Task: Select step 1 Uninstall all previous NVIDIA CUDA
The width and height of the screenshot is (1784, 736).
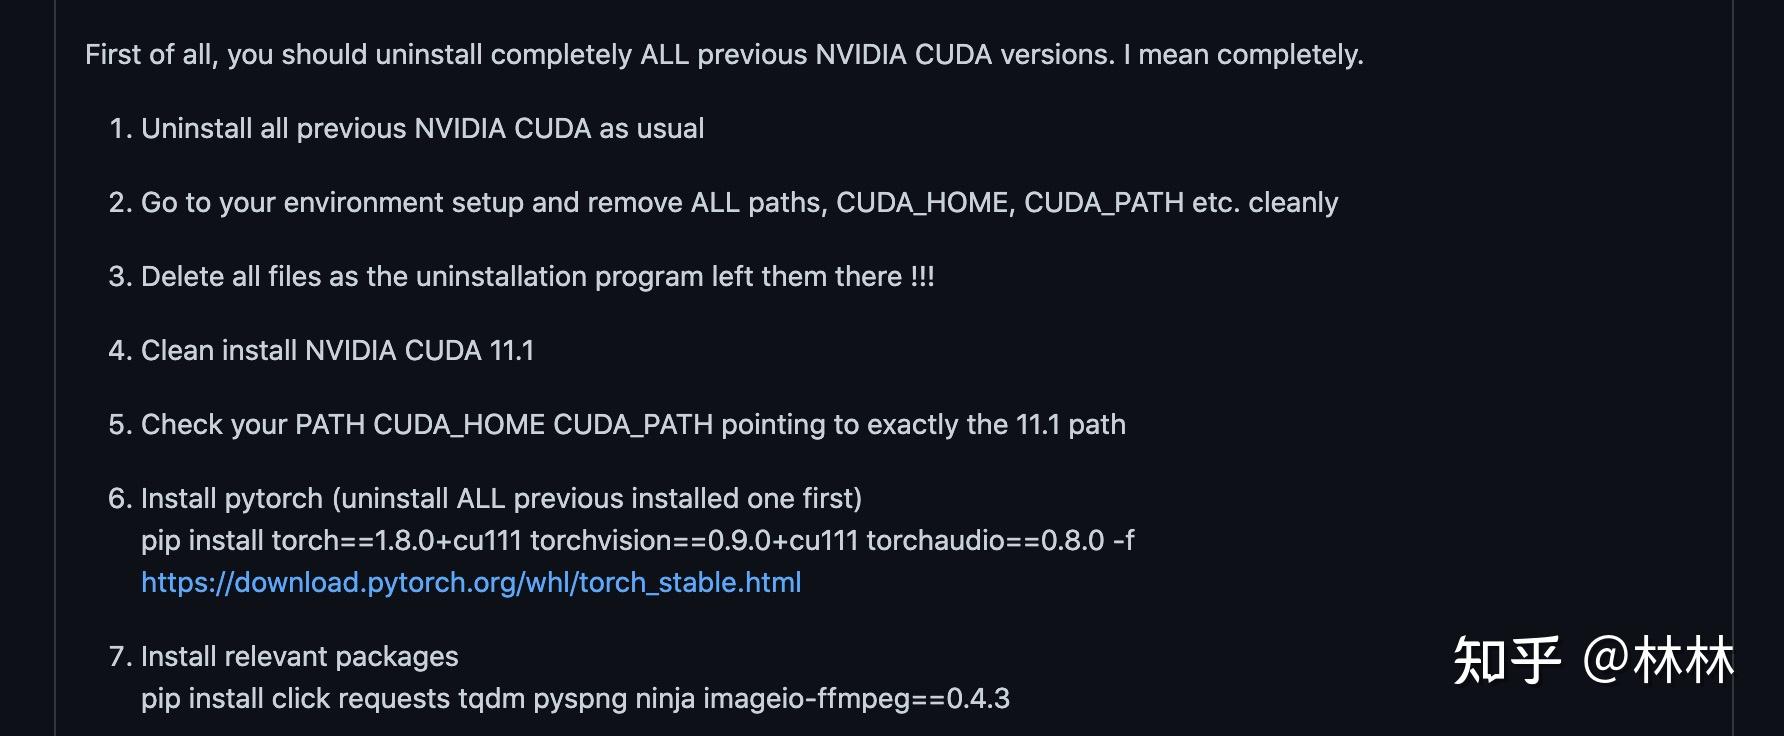Action: [422, 128]
